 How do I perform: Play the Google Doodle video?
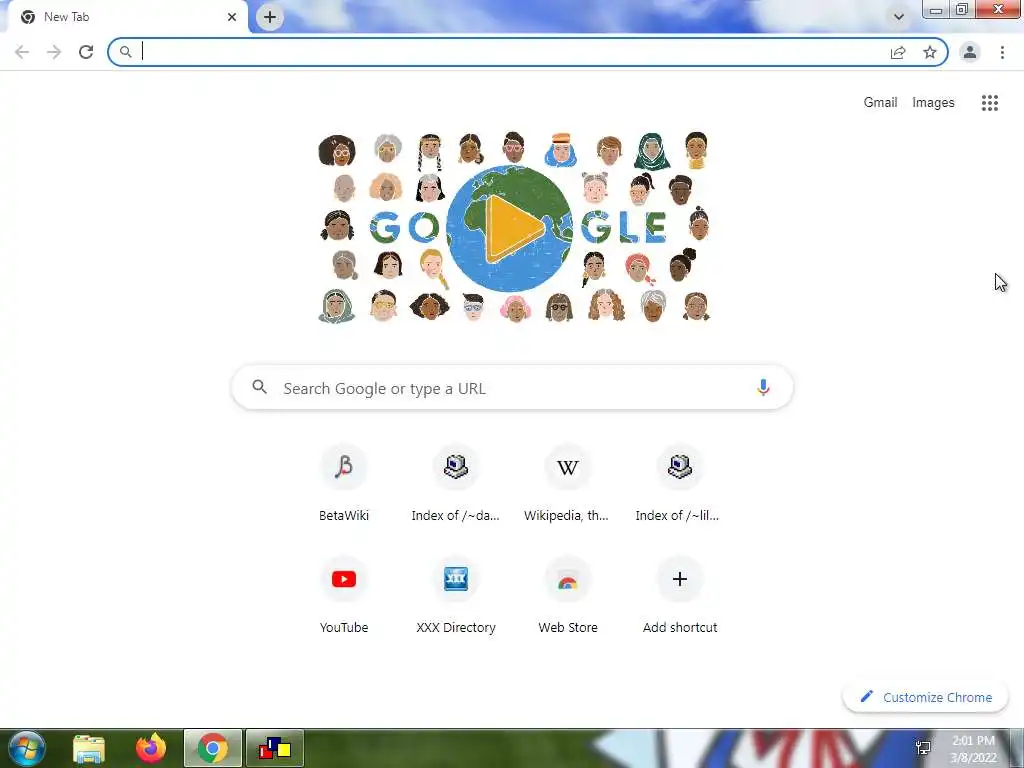pyautogui.click(x=514, y=228)
